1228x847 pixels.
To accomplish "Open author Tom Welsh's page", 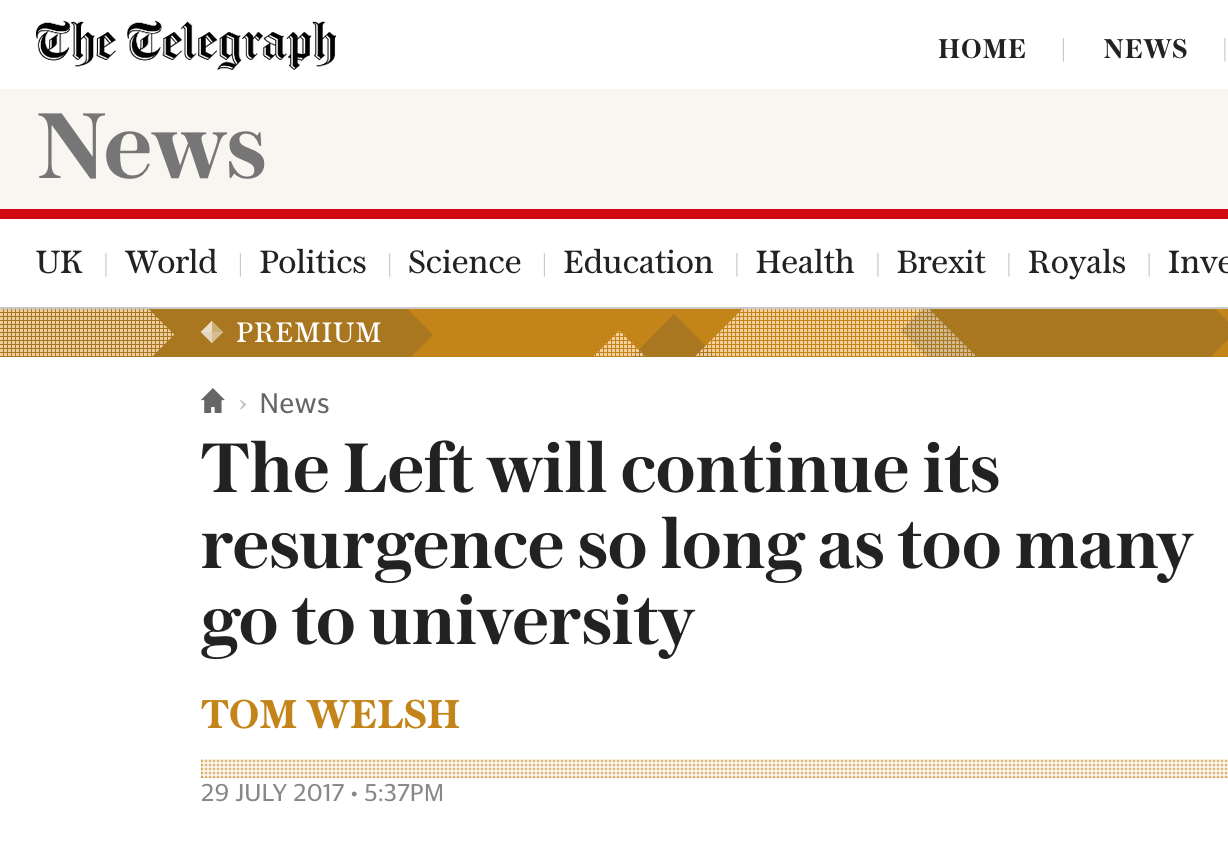I will pyautogui.click(x=330, y=714).
